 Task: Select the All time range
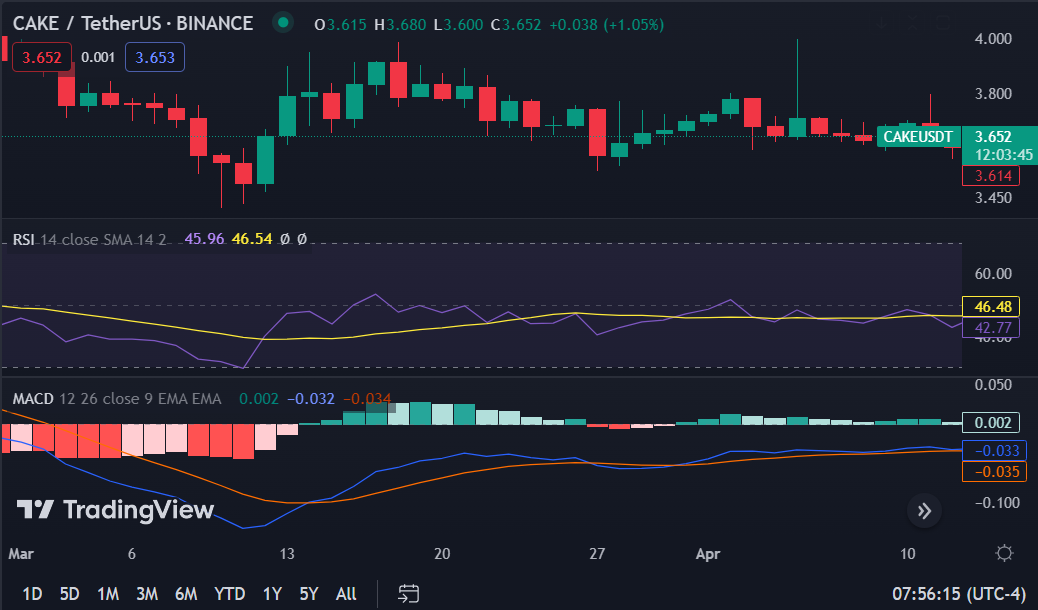346,593
